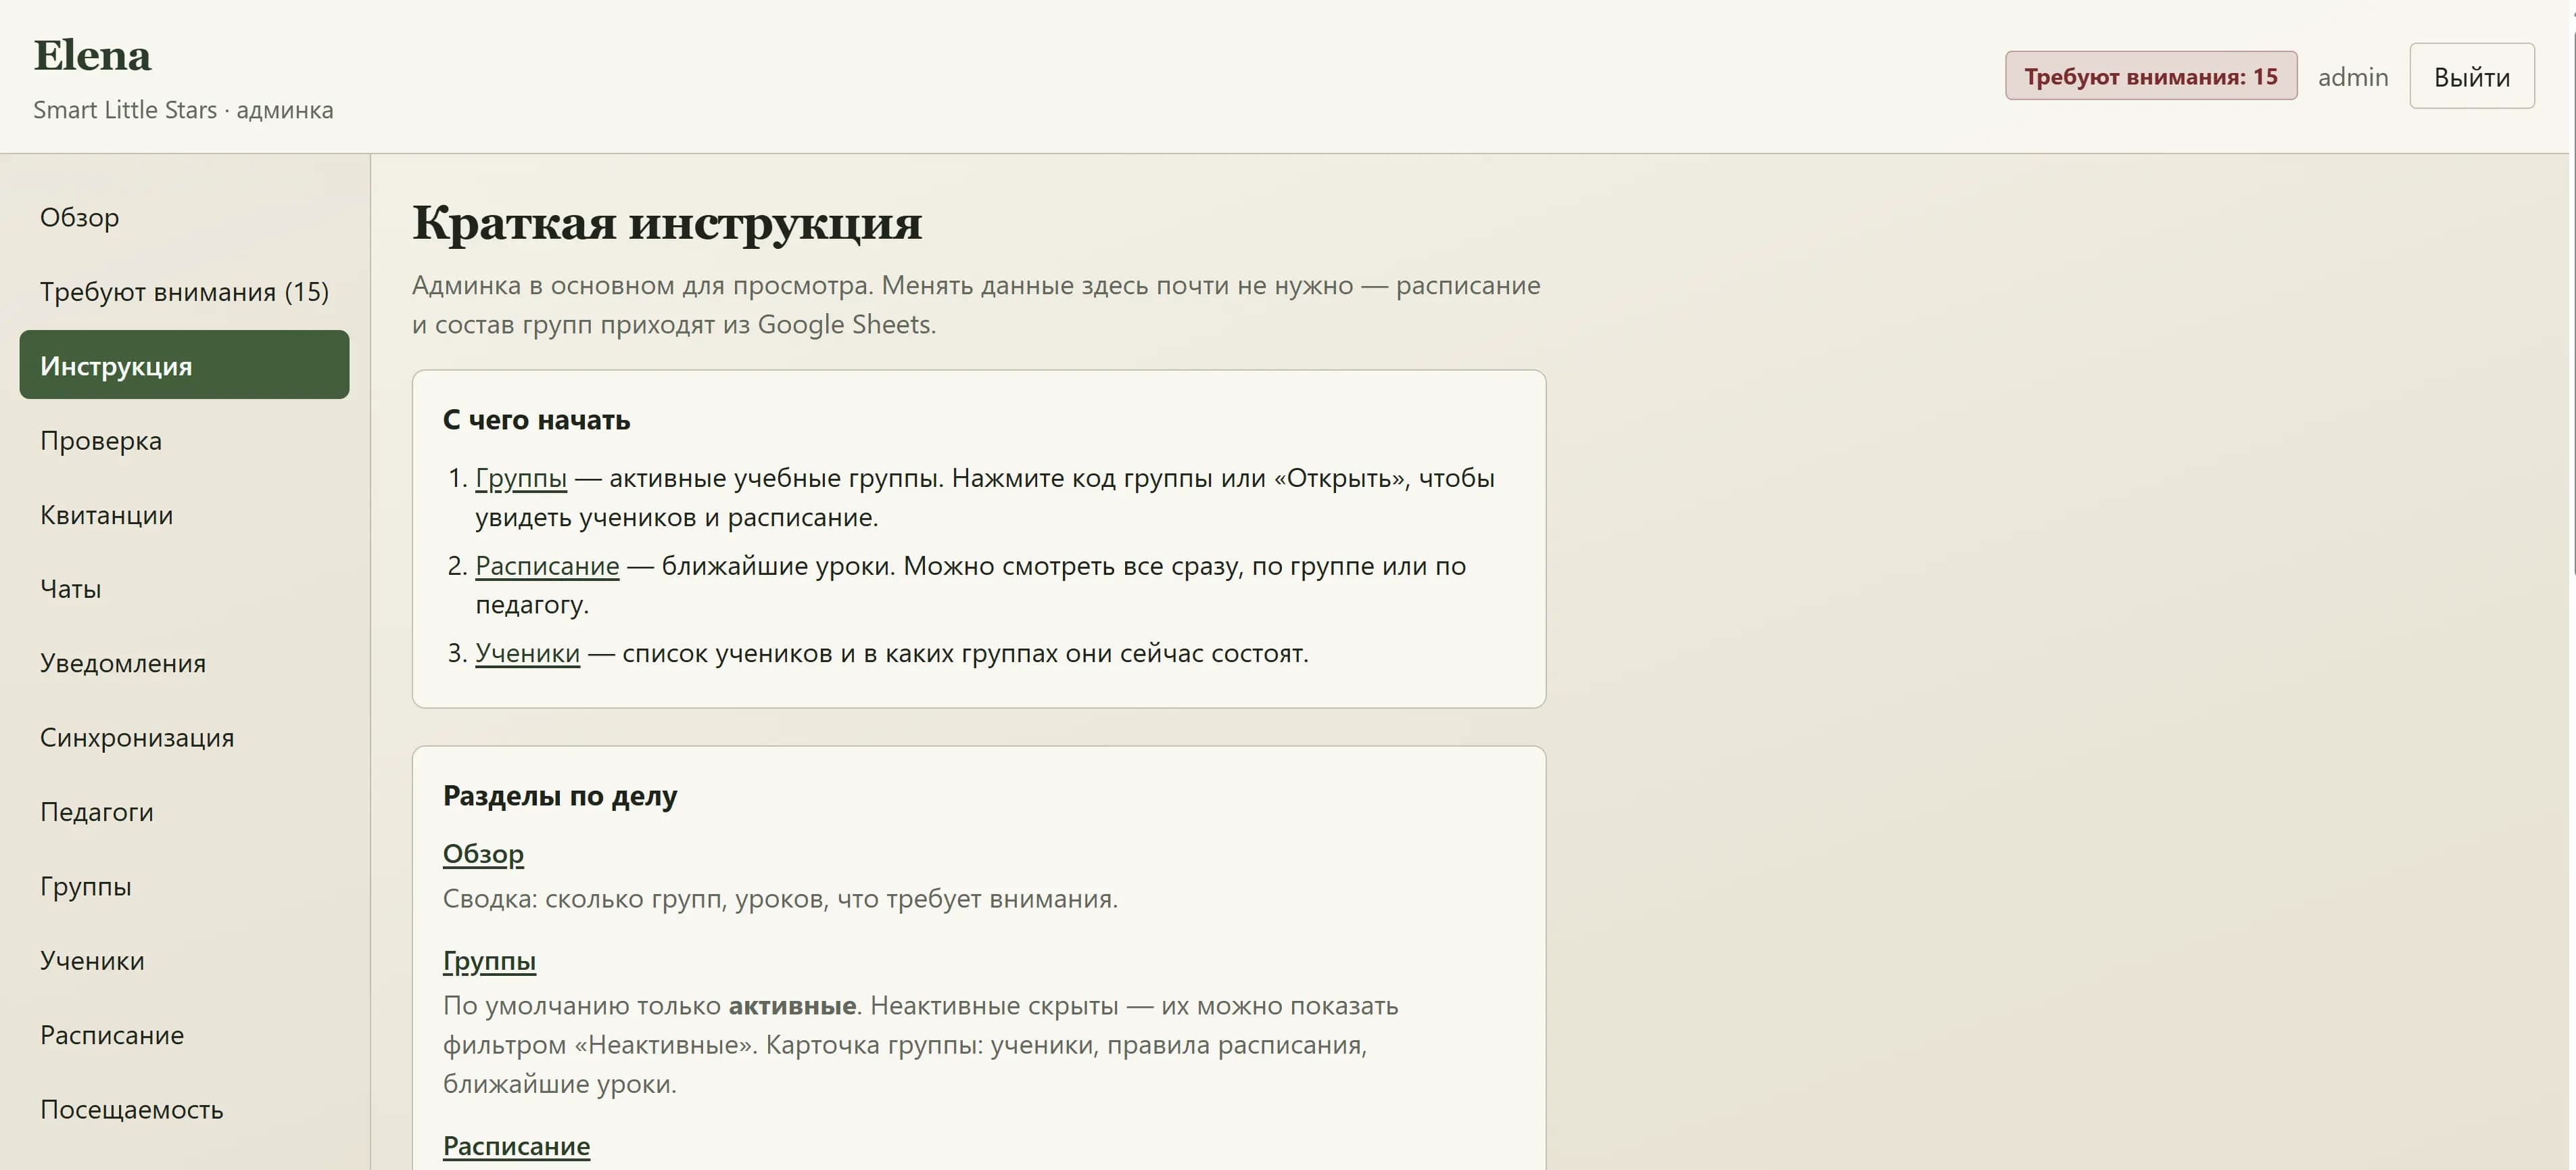Open Расписание in the left sidebar
2576x1170 pixels.
point(184,1034)
